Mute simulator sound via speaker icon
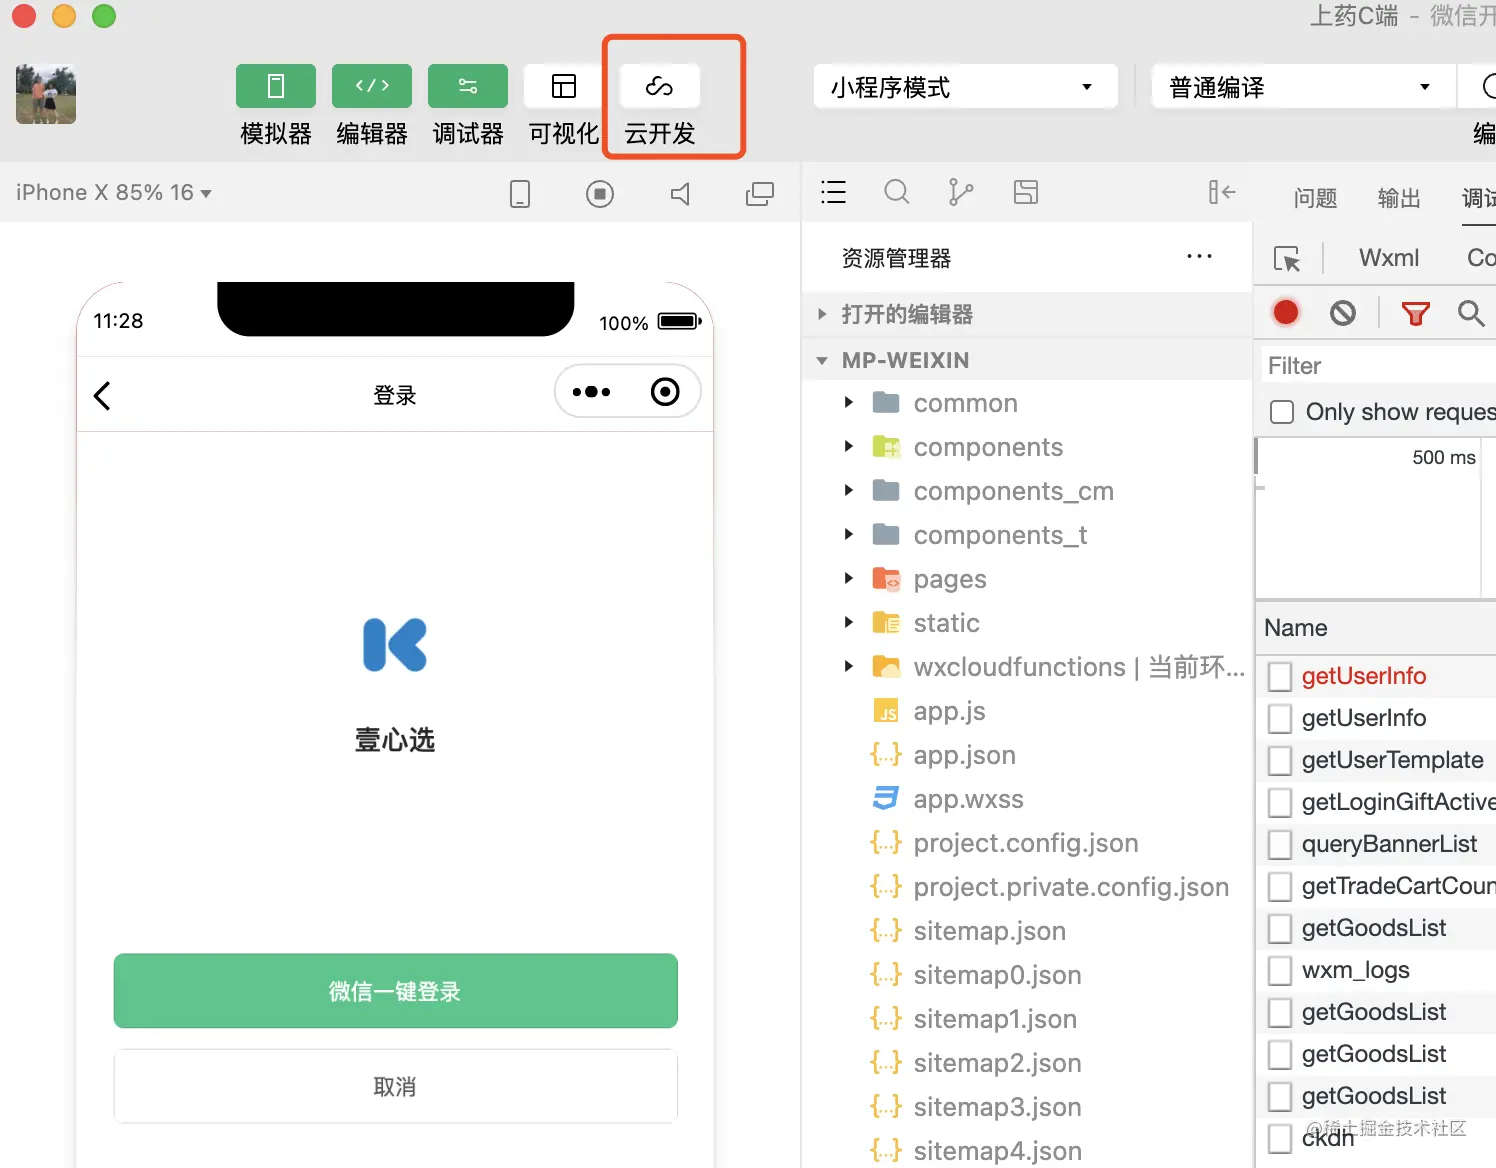Viewport: 1496px width, 1168px height. tap(680, 194)
